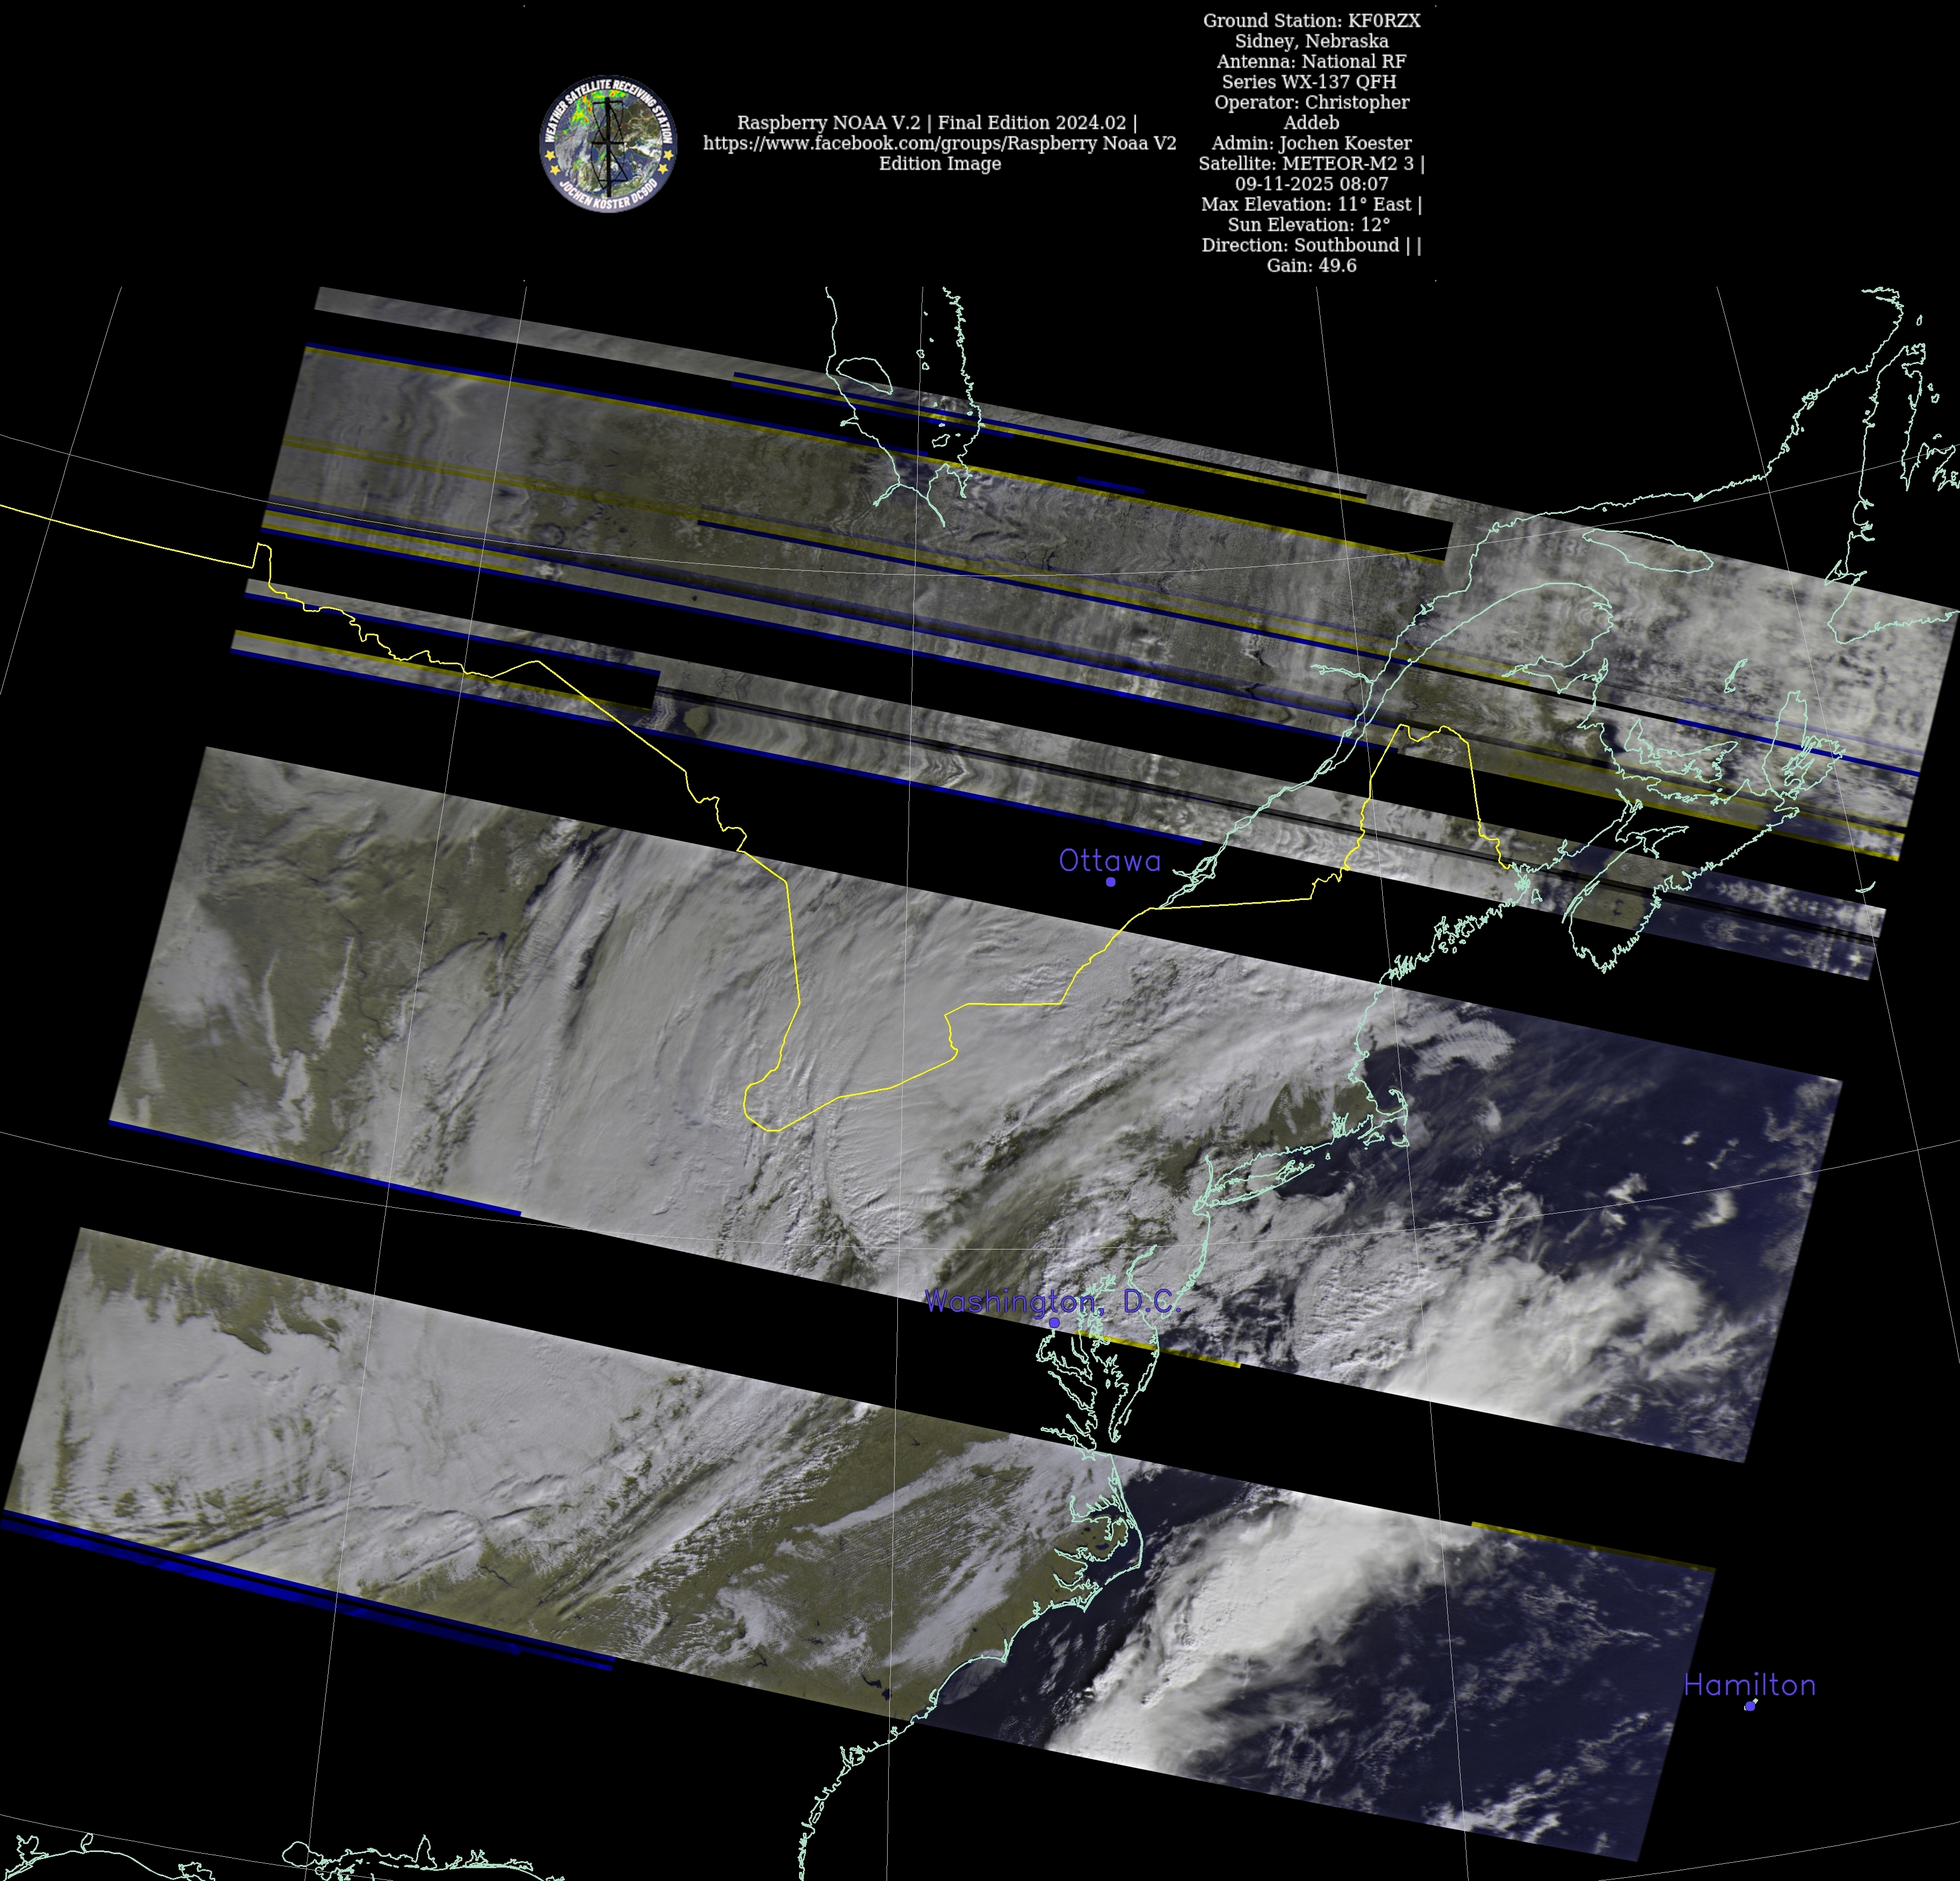
Task: Click the Sidney, Nebraska location text
Action: pos(1311,41)
